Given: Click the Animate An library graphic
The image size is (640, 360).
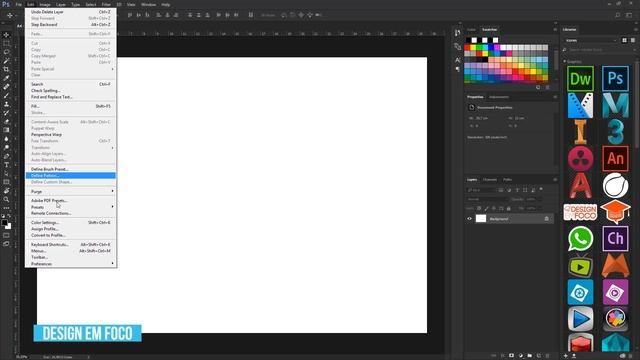Looking at the screenshot, I should 615,158.
